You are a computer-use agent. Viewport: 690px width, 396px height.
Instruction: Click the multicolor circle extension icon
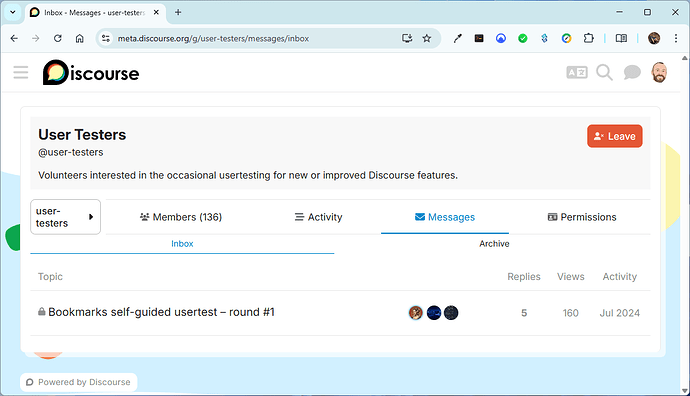pos(566,38)
